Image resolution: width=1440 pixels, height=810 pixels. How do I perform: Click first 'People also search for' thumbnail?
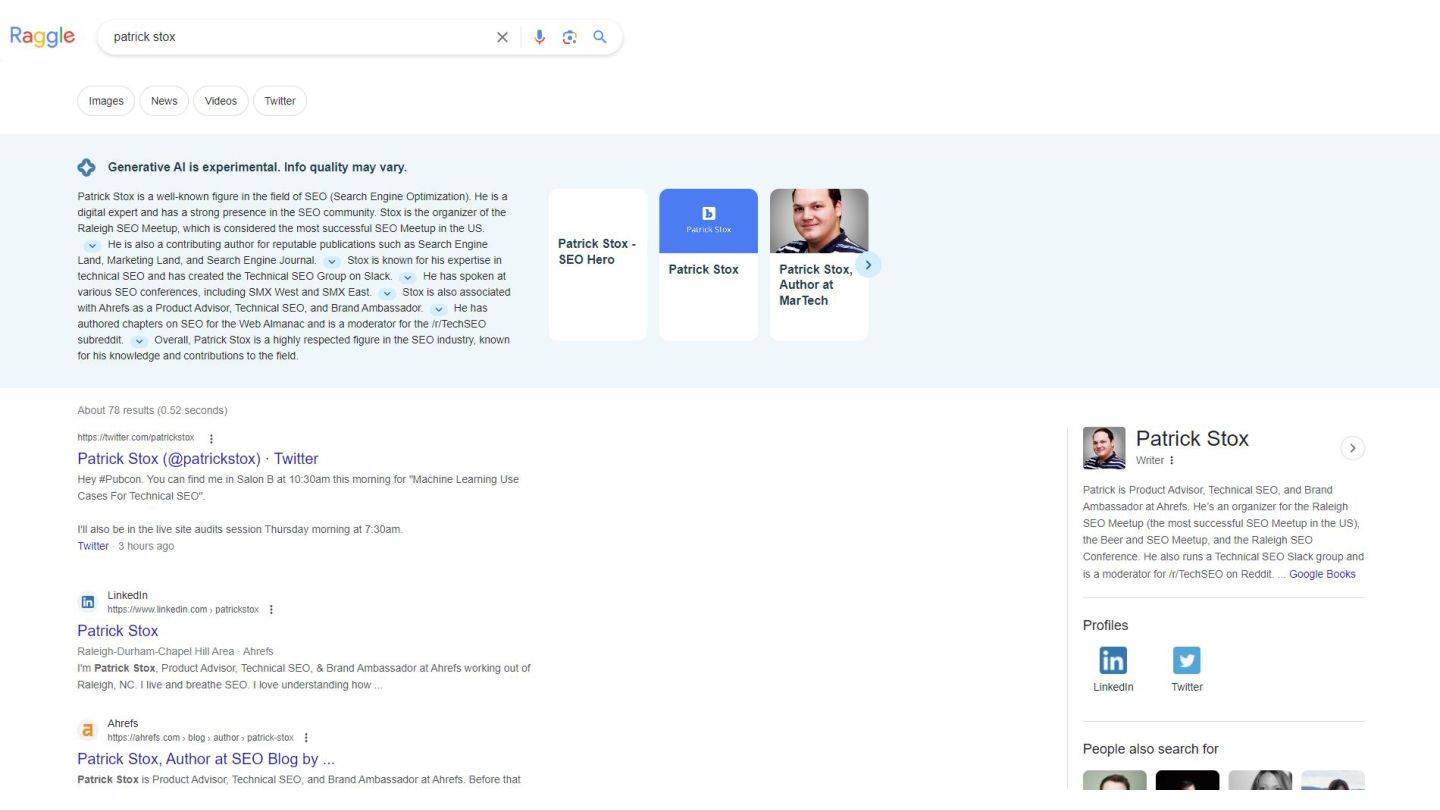pos(1115,780)
